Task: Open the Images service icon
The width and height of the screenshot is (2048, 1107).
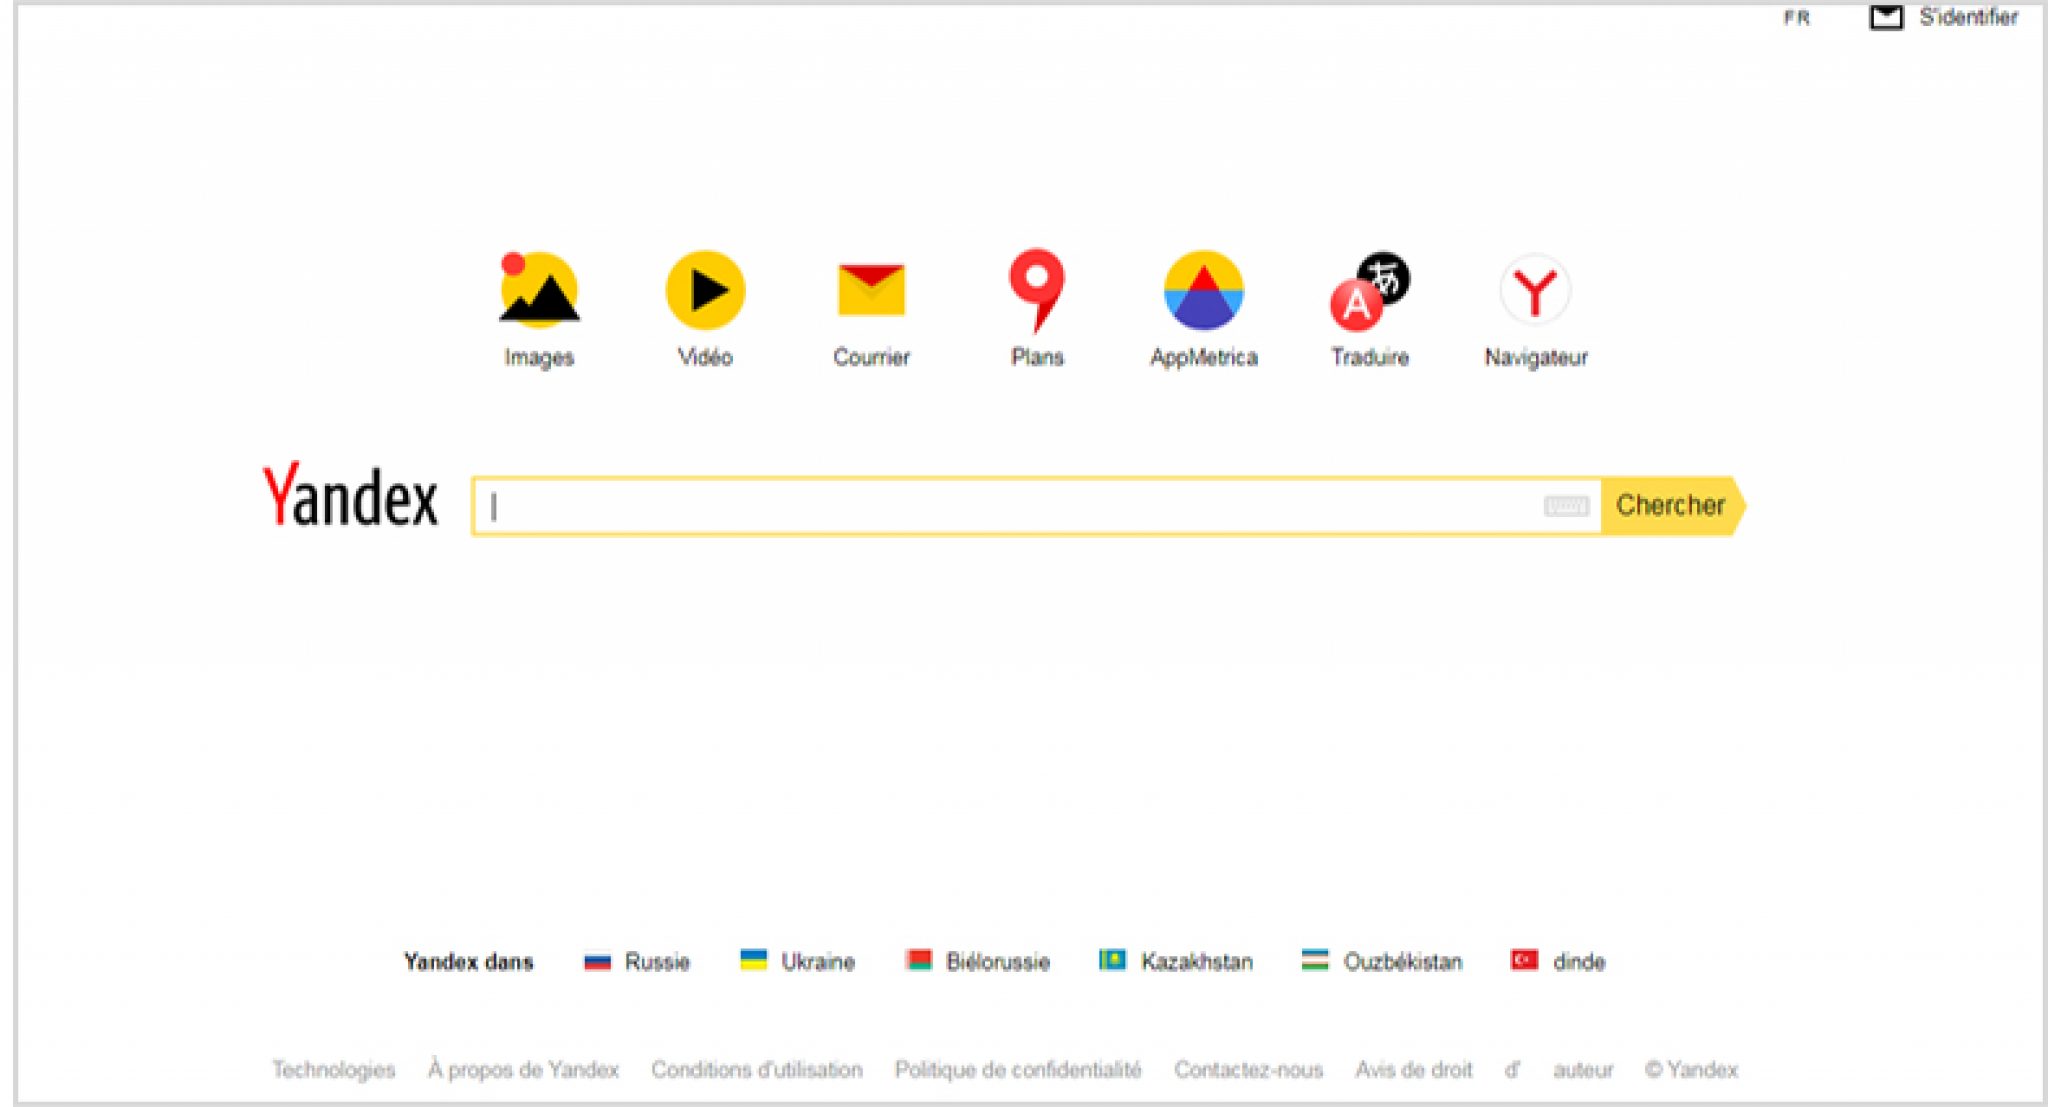Action: point(539,290)
